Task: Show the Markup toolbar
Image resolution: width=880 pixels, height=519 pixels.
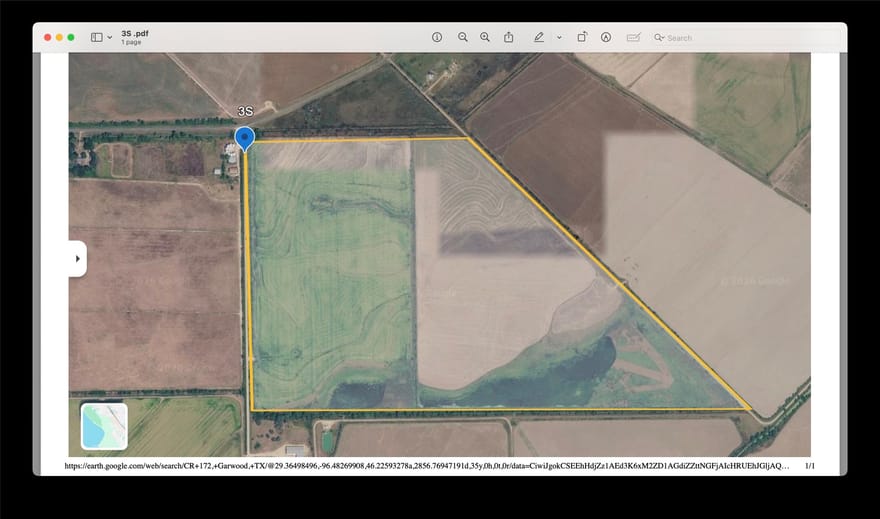Action: click(606, 37)
